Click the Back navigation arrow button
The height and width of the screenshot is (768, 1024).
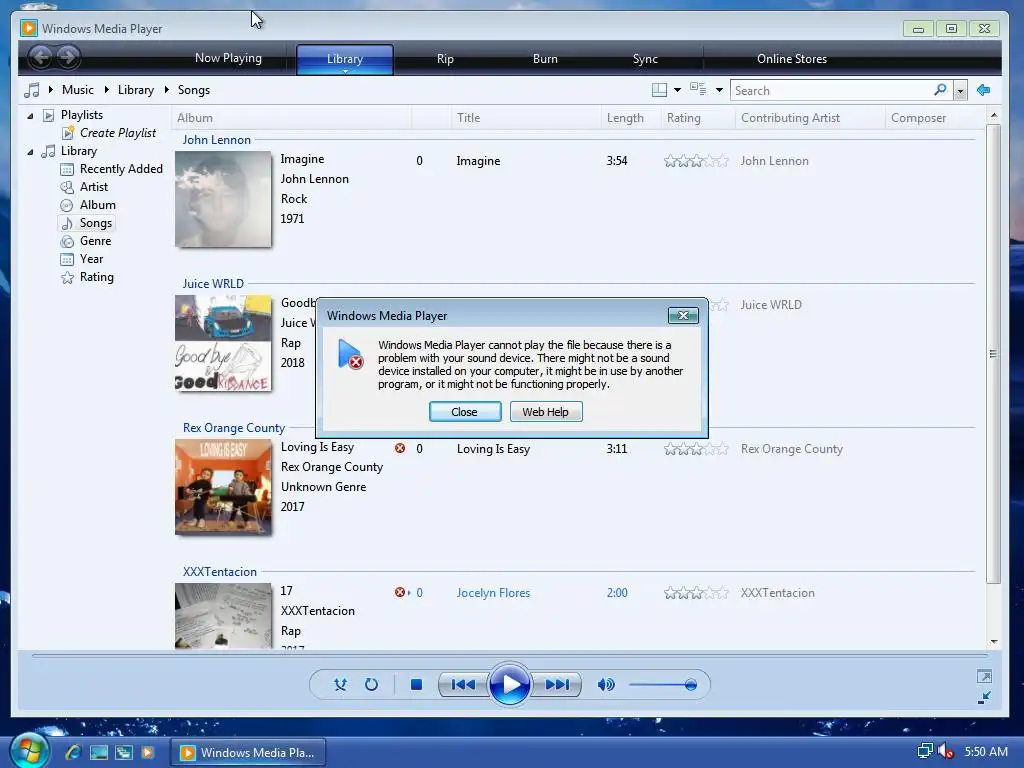(x=40, y=57)
